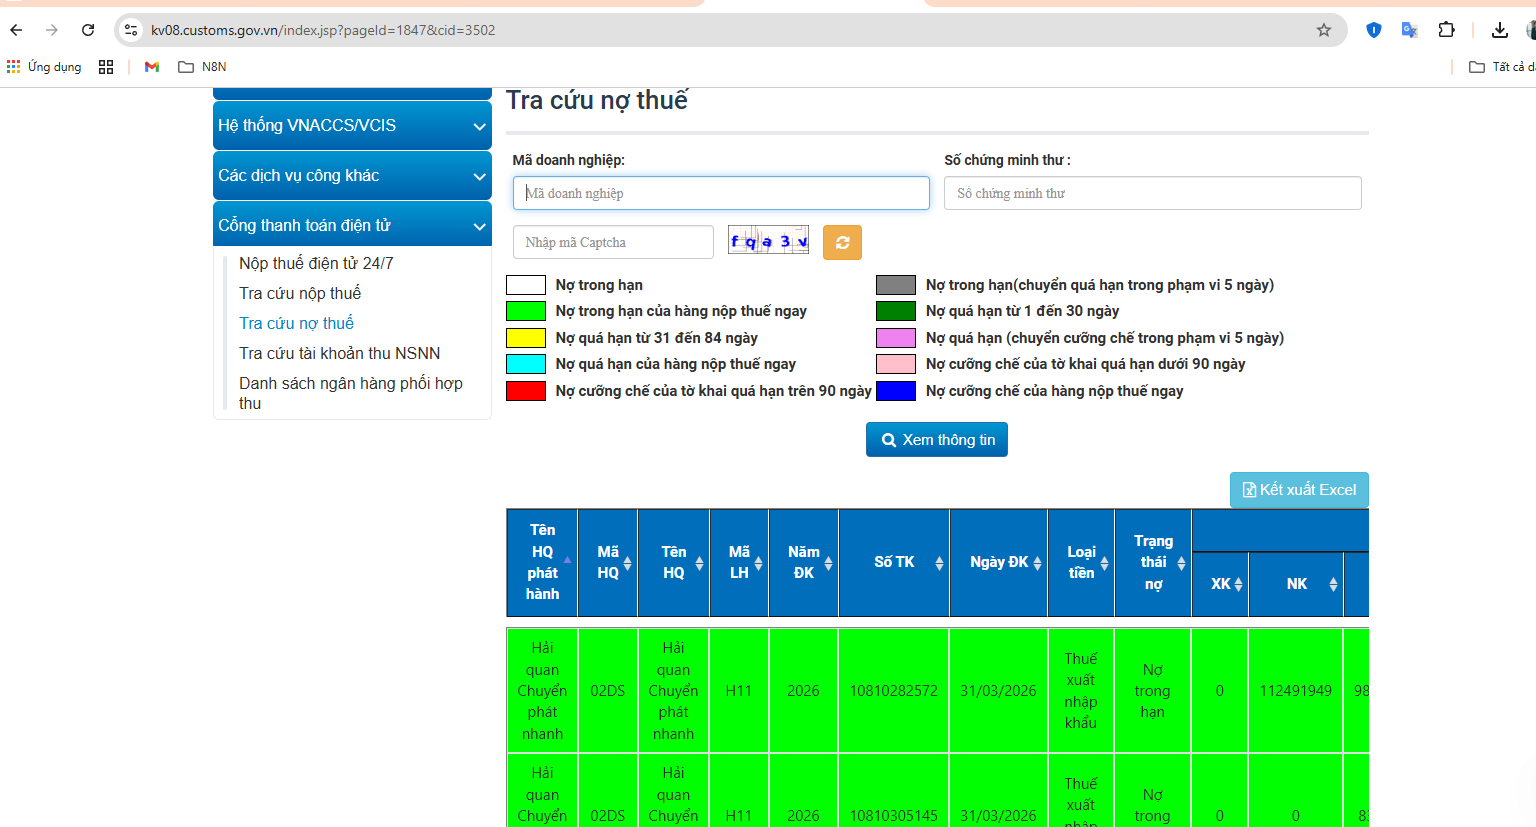Go back with the browser back arrow
1536x827 pixels.
tap(17, 30)
